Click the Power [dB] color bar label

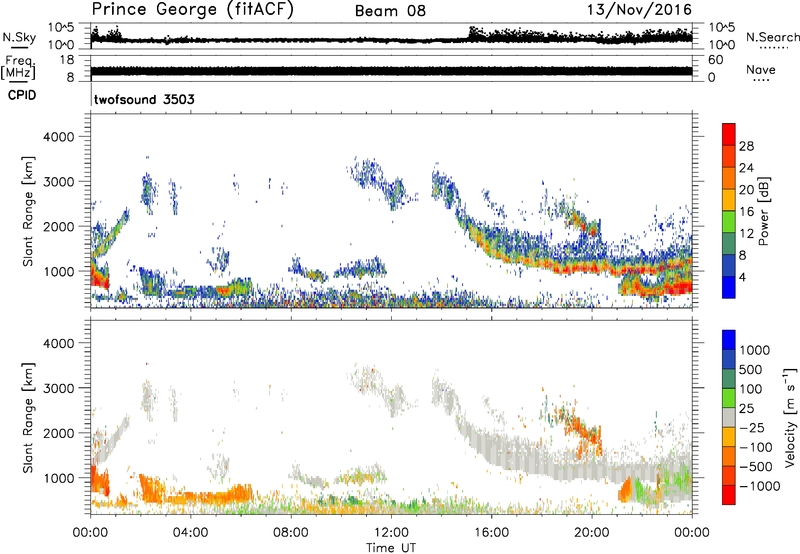click(x=763, y=211)
